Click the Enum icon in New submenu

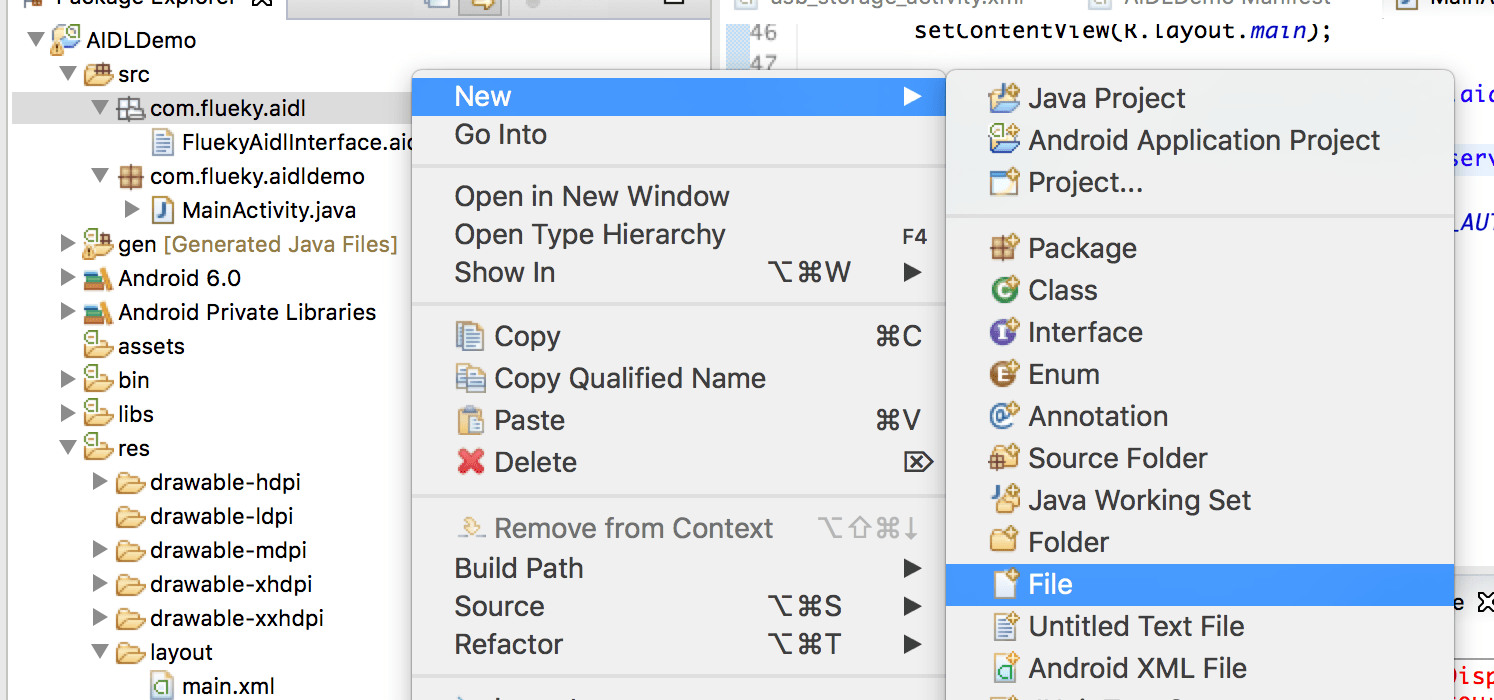point(1004,374)
